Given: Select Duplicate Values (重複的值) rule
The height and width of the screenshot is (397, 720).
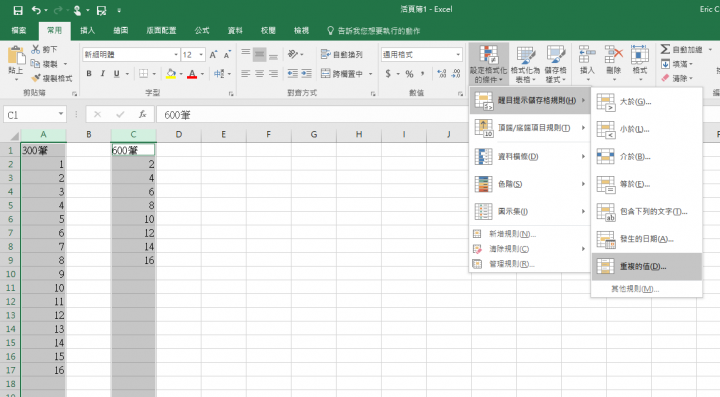Looking at the screenshot, I should pyautogui.click(x=647, y=266).
